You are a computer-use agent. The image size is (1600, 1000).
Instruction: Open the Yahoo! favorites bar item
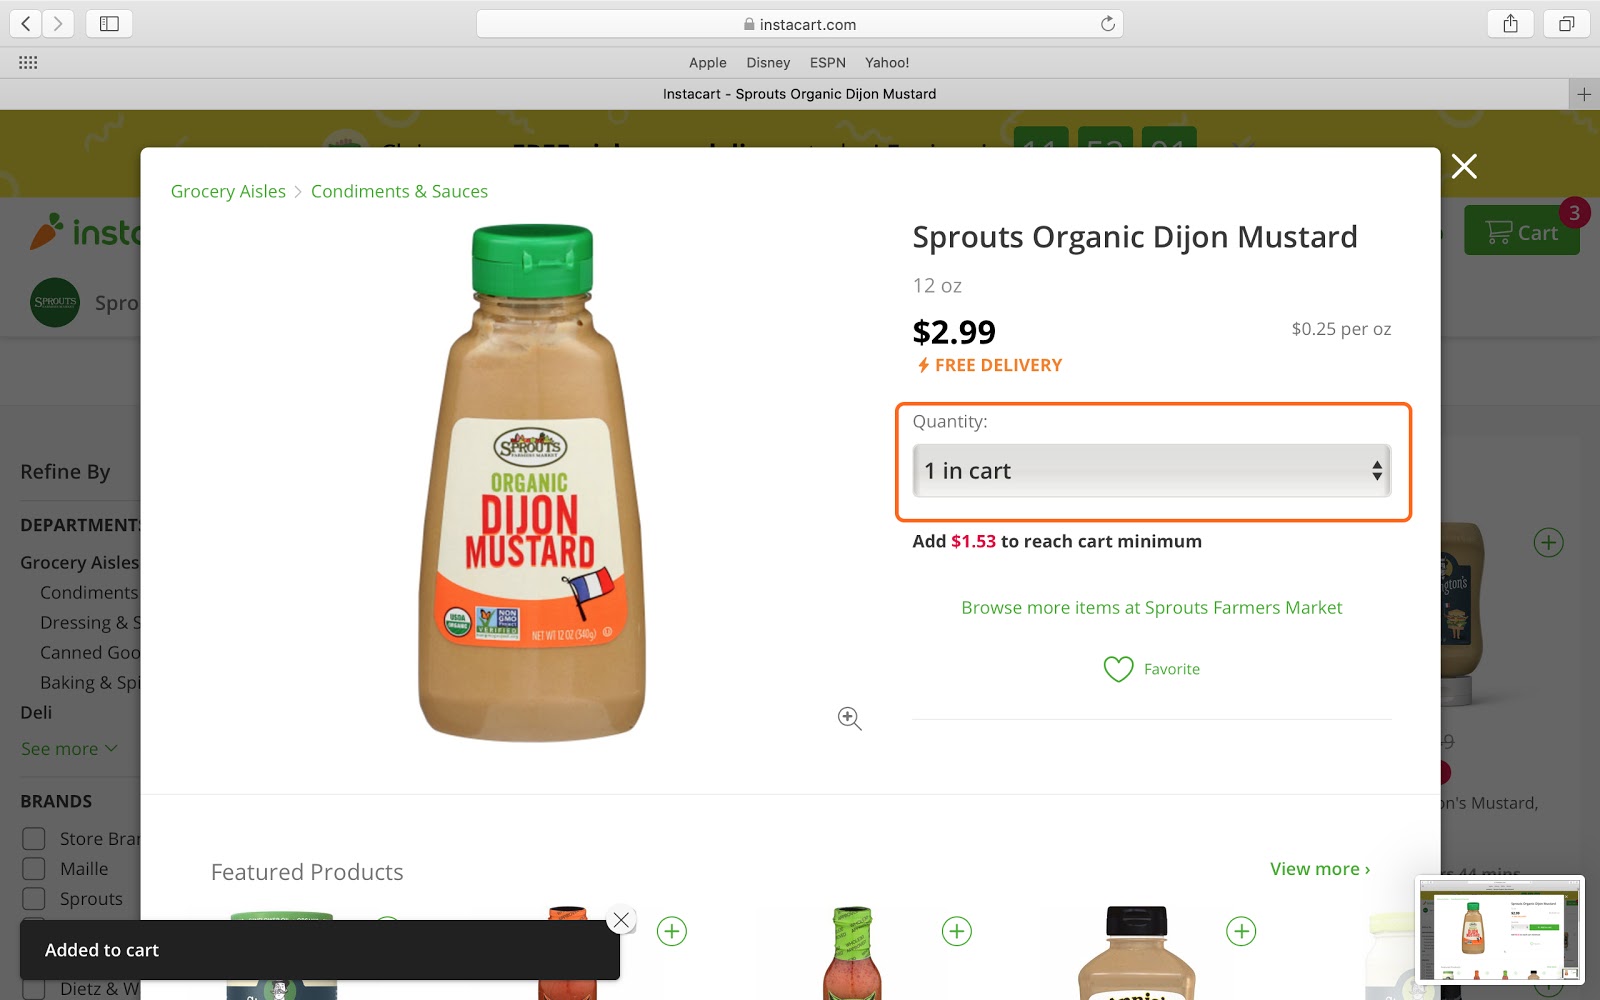(x=887, y=63)
